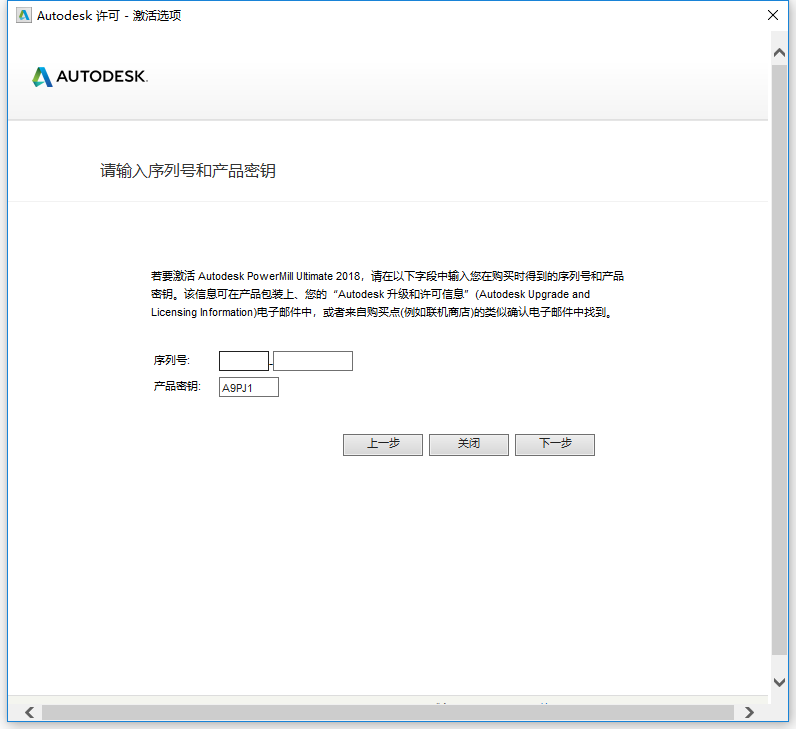Click horizontal scrollbar left arrow
796x729 pixels.
click(29, 712)
